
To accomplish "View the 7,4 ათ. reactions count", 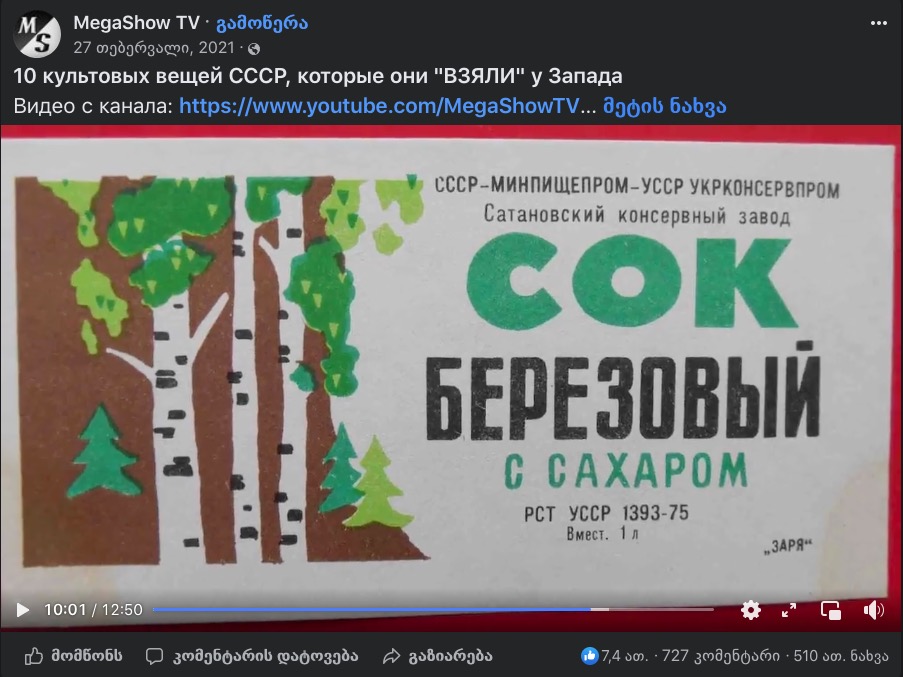I will point(614,656).
